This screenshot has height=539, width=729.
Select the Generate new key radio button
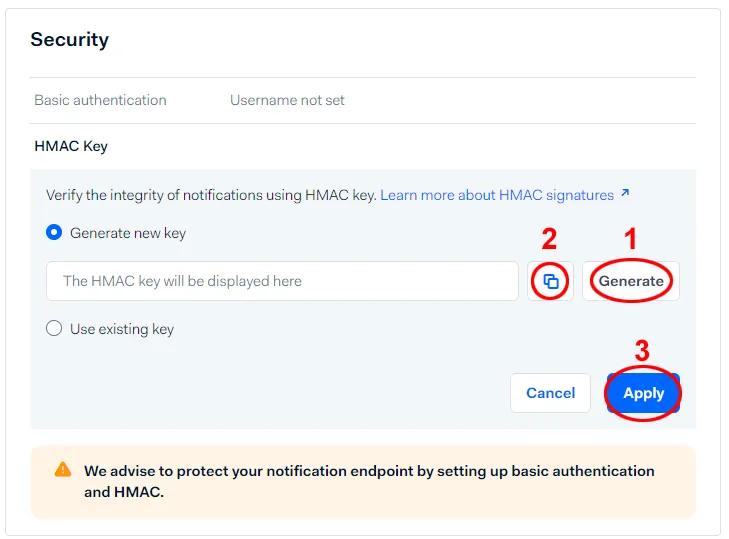54,232
